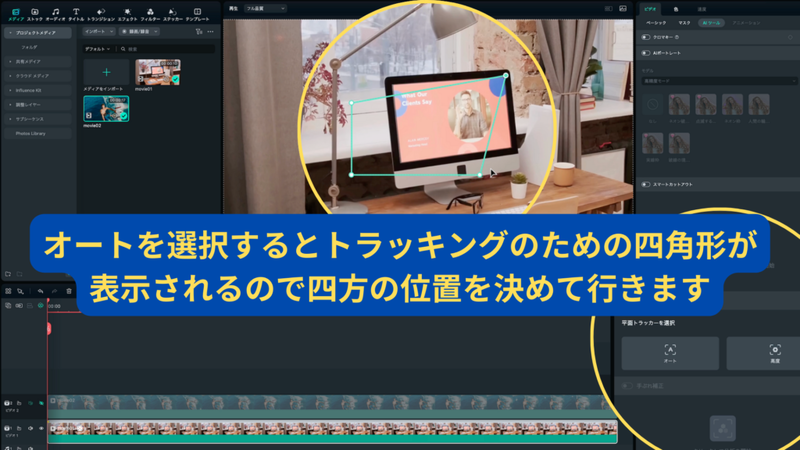This screenshot has width=800, height=450.
Task: Click the red playhead marker on timeline
Action: click(48, 328)
